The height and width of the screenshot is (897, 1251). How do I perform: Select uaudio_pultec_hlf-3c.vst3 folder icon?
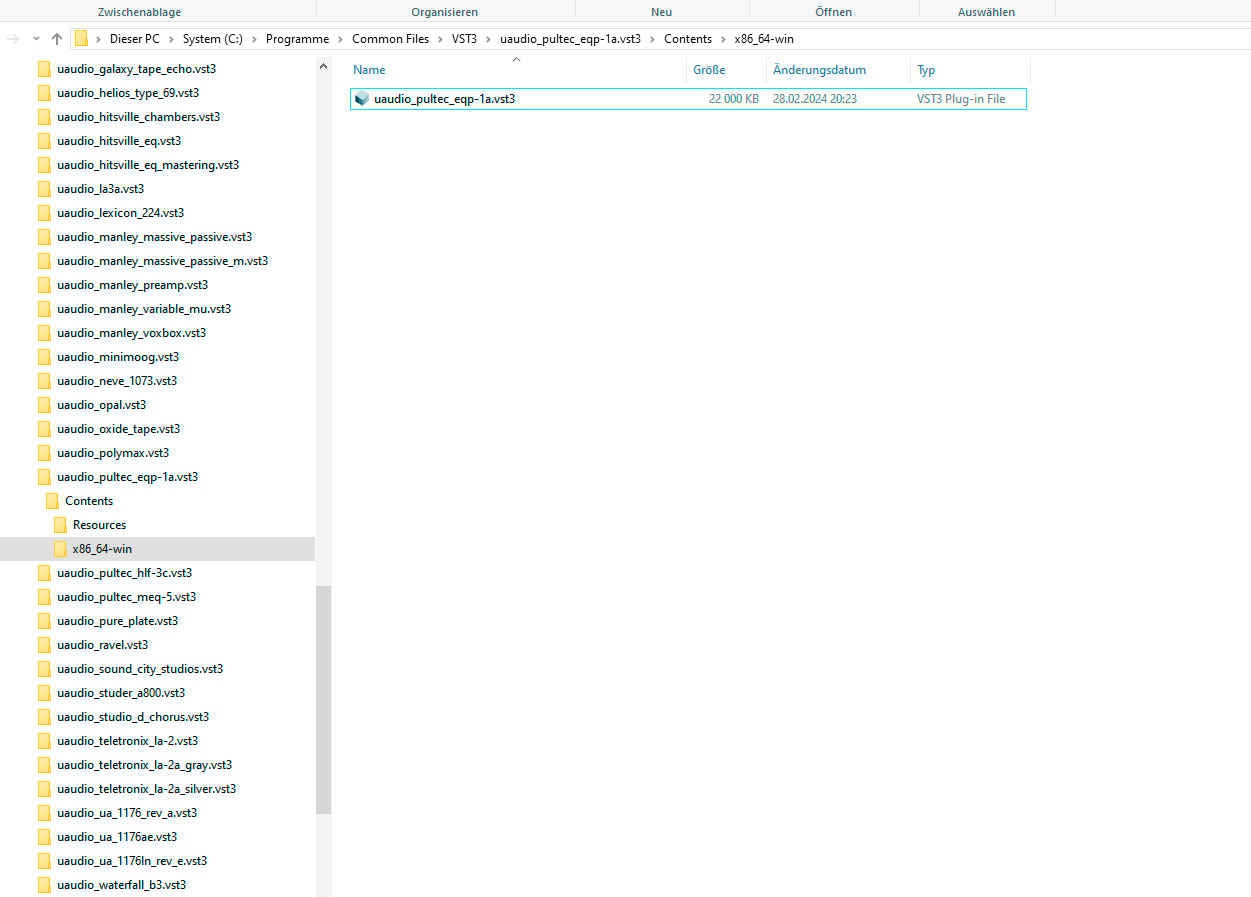(44, 573)
